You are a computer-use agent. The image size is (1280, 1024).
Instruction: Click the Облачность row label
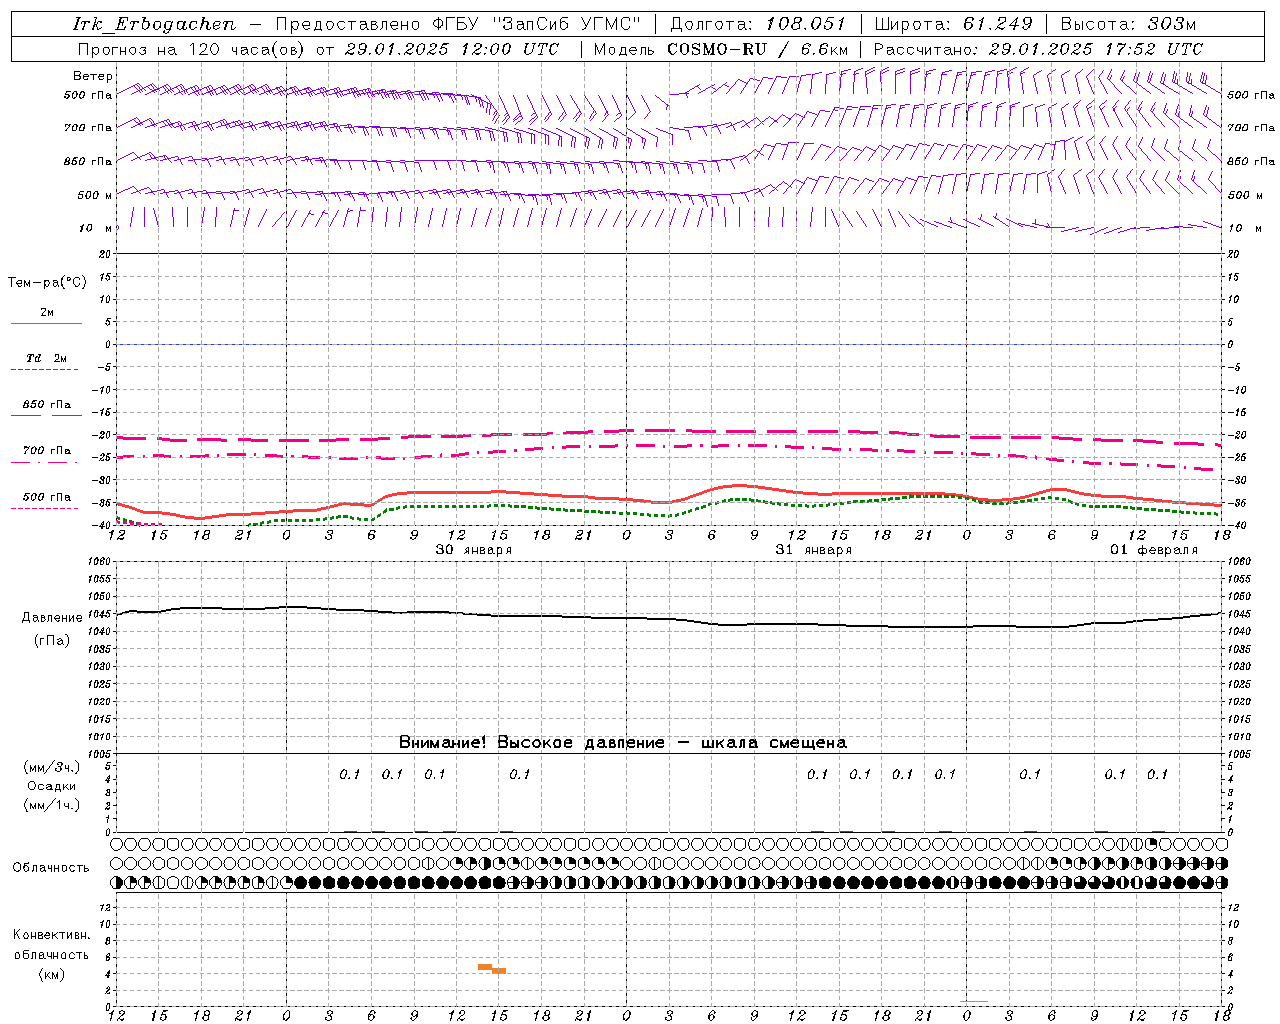click(x=51, y=868)
